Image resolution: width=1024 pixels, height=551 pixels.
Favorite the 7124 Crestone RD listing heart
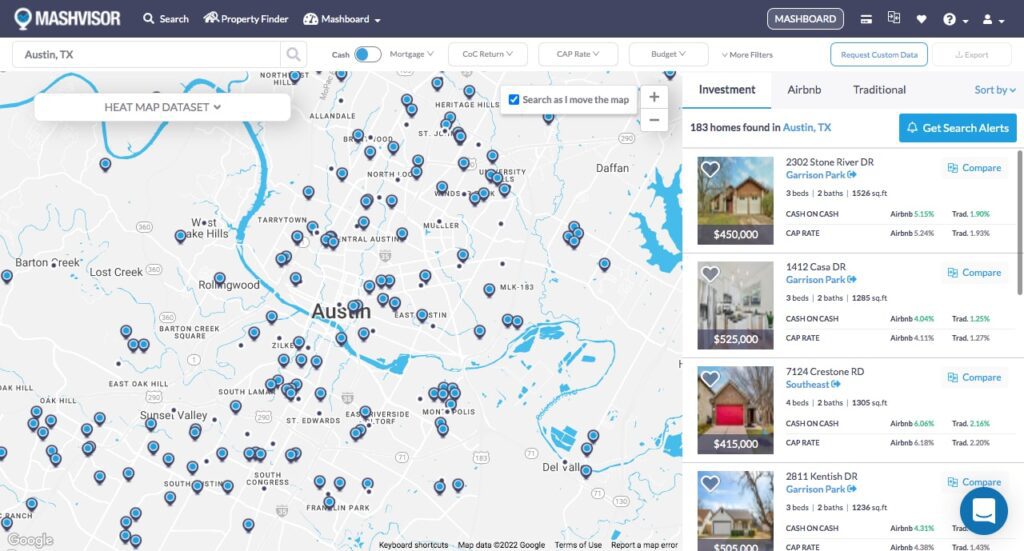coord(710,378)
